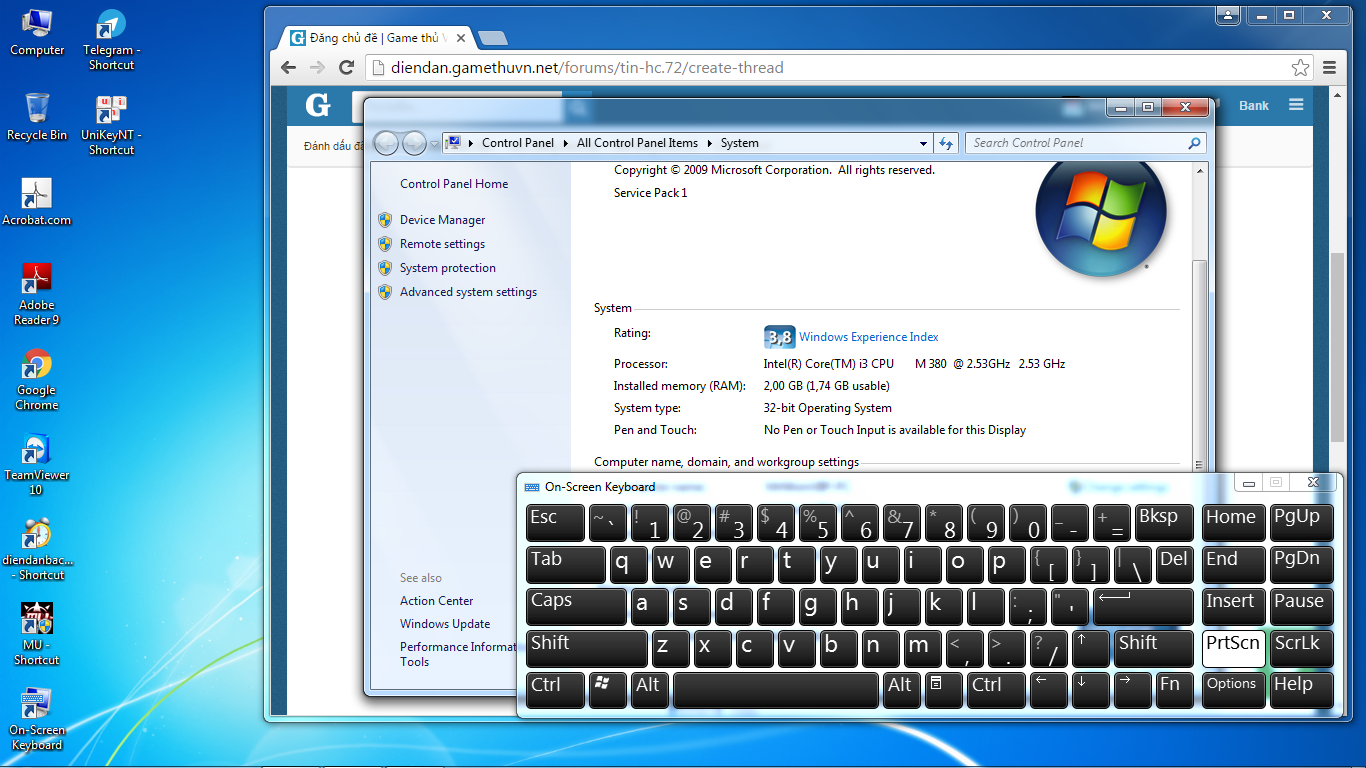Select the MU shortcut desktop icon
This screenshot has width=1366, height=768.
click(37, 634)
